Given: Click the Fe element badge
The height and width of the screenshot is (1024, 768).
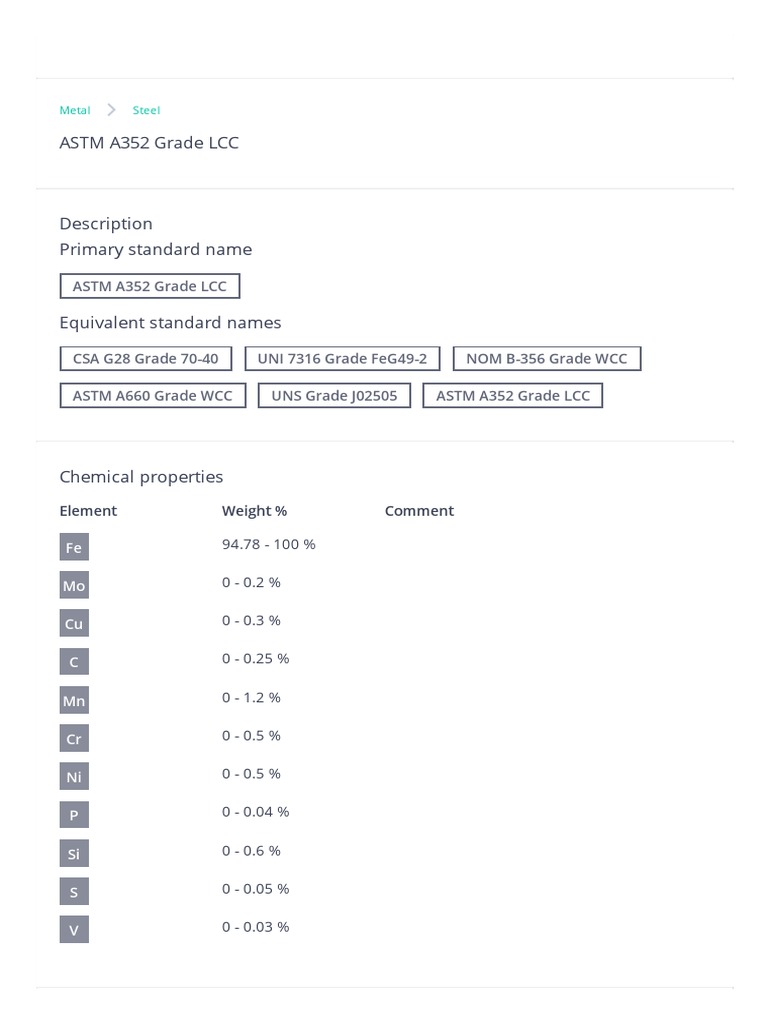Looking at the screenshot, I should point(74,547).
